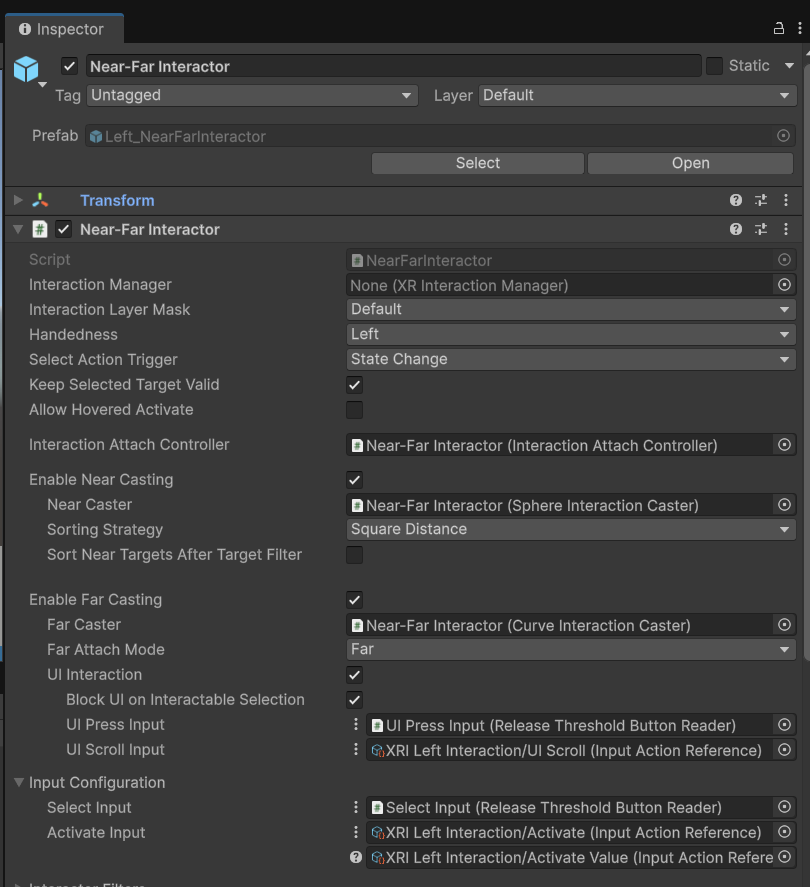
Task: Open object picker for Interaction Attach Controller
Action: point(784,445)
